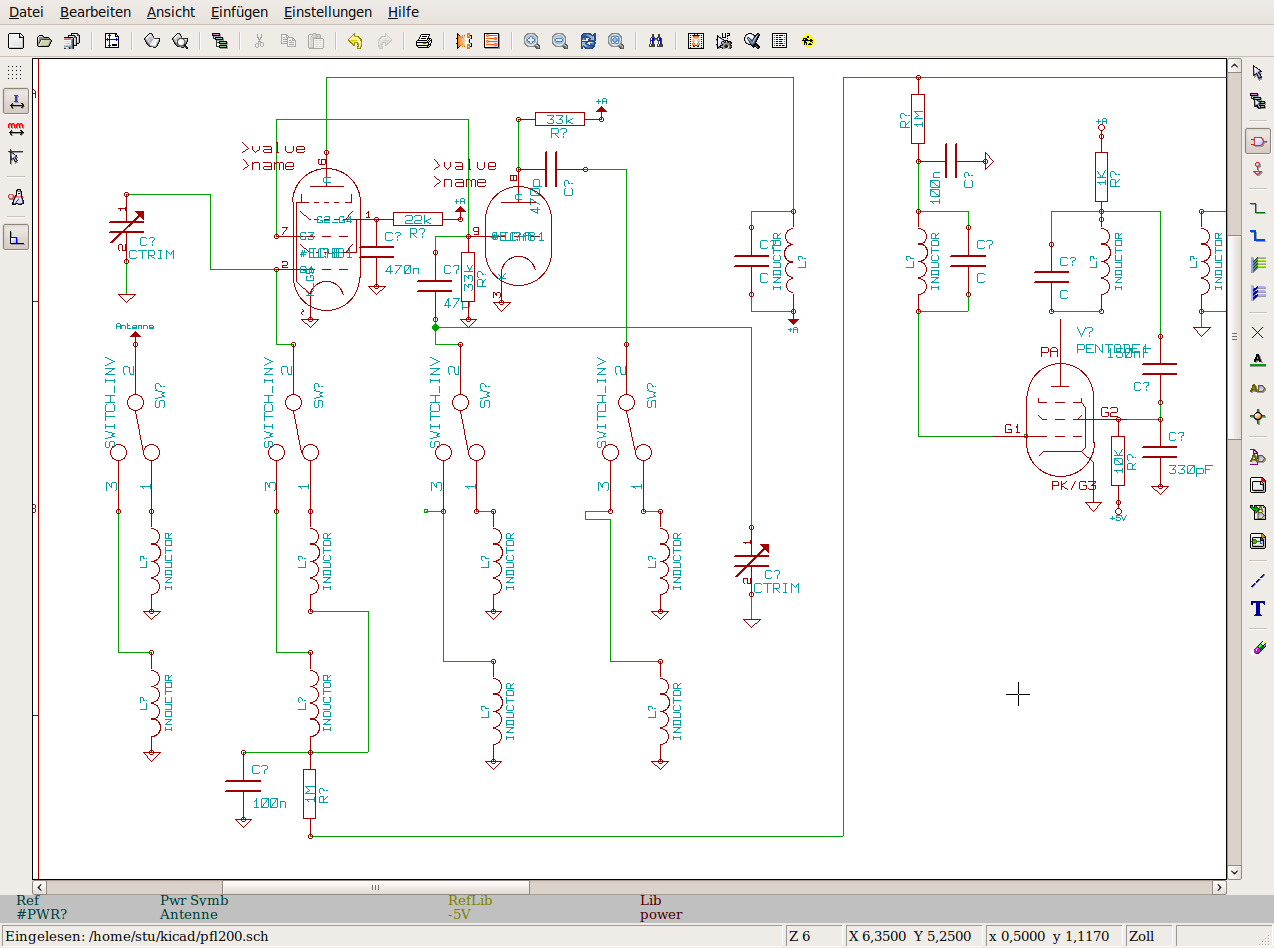The image size is (1274, 948).
Task: Click the find binoculars icon
Action: [656, 41]
